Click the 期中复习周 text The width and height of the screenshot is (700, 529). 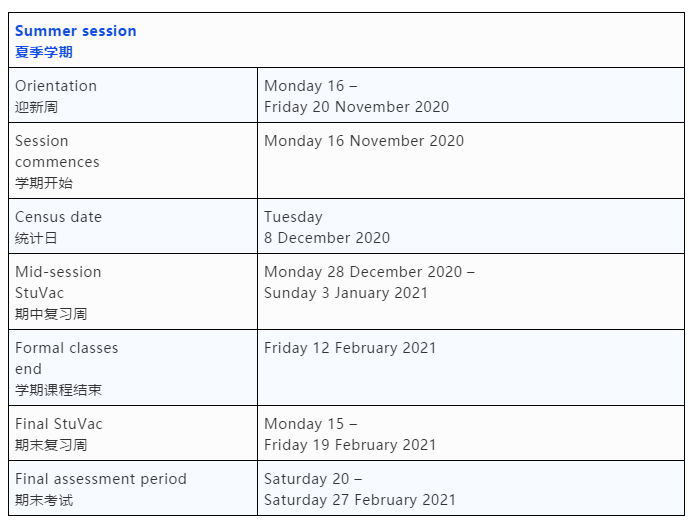click(x=51, y=314)
